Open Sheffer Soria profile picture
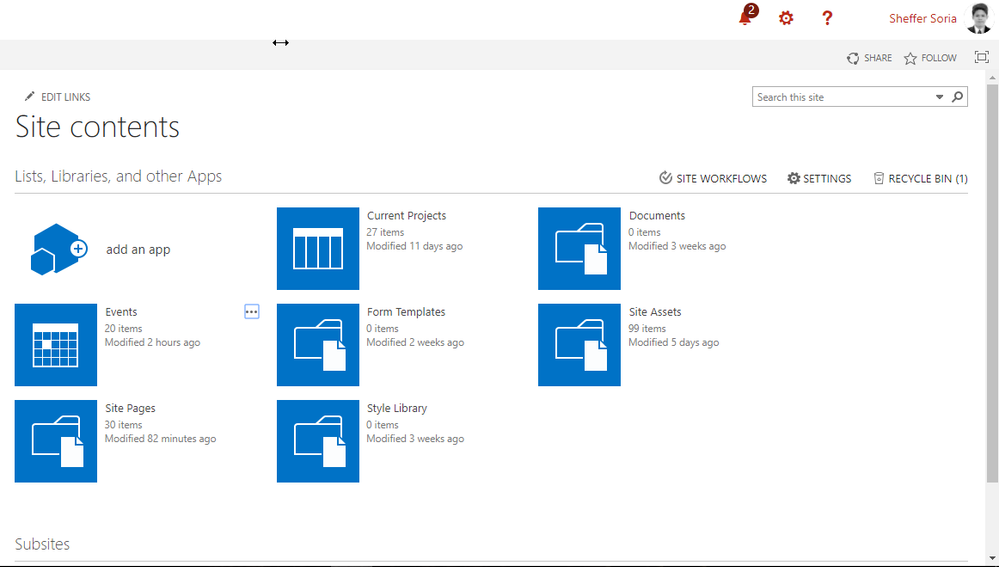Viewport: 999px width, 567px height. 979,18
